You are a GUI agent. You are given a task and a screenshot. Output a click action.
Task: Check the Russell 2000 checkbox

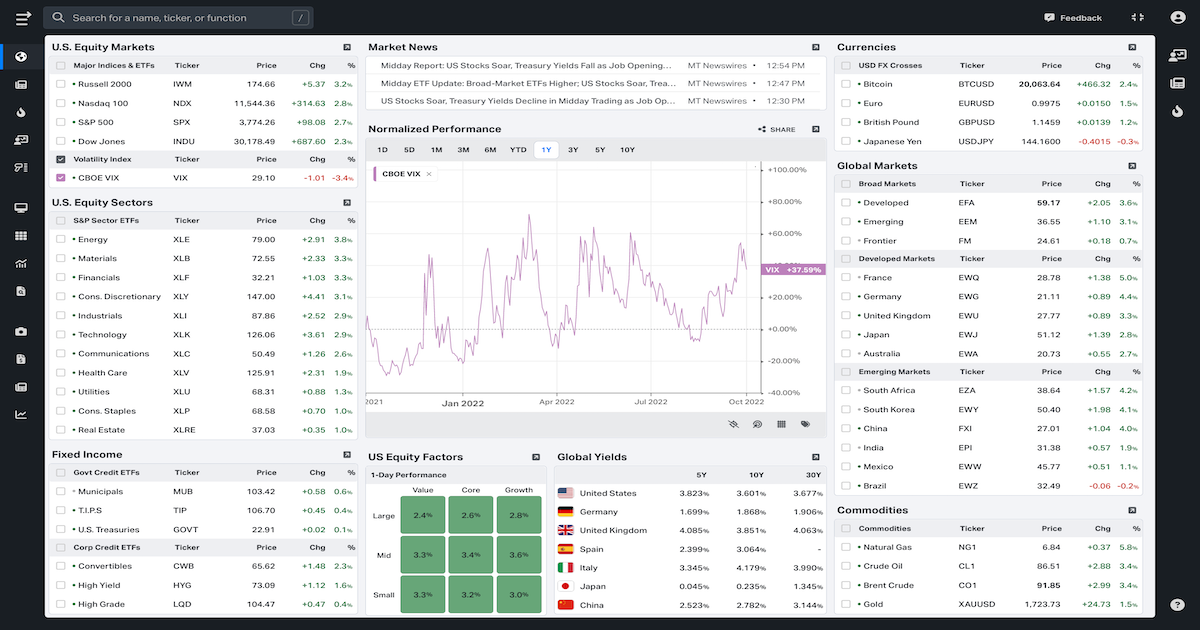(x=61, y=84)
